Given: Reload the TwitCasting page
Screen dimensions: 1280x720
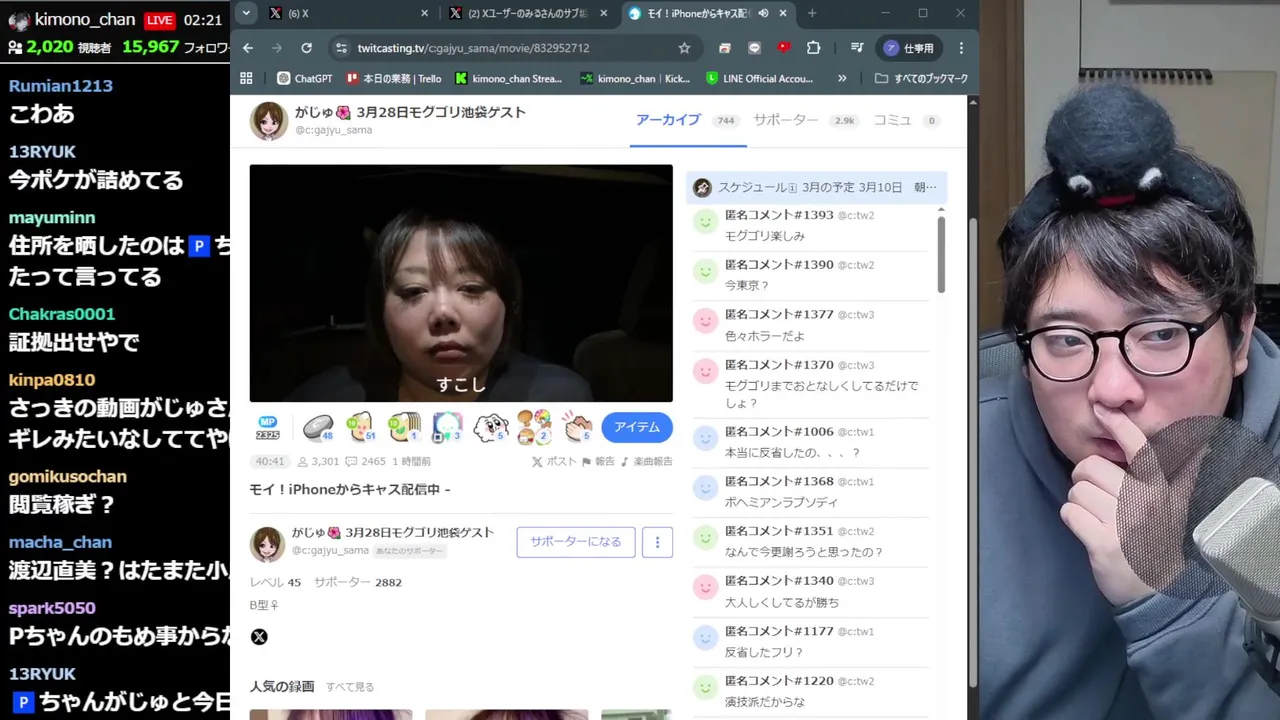Looking at the screenshot, I should [x=306, y=48].
